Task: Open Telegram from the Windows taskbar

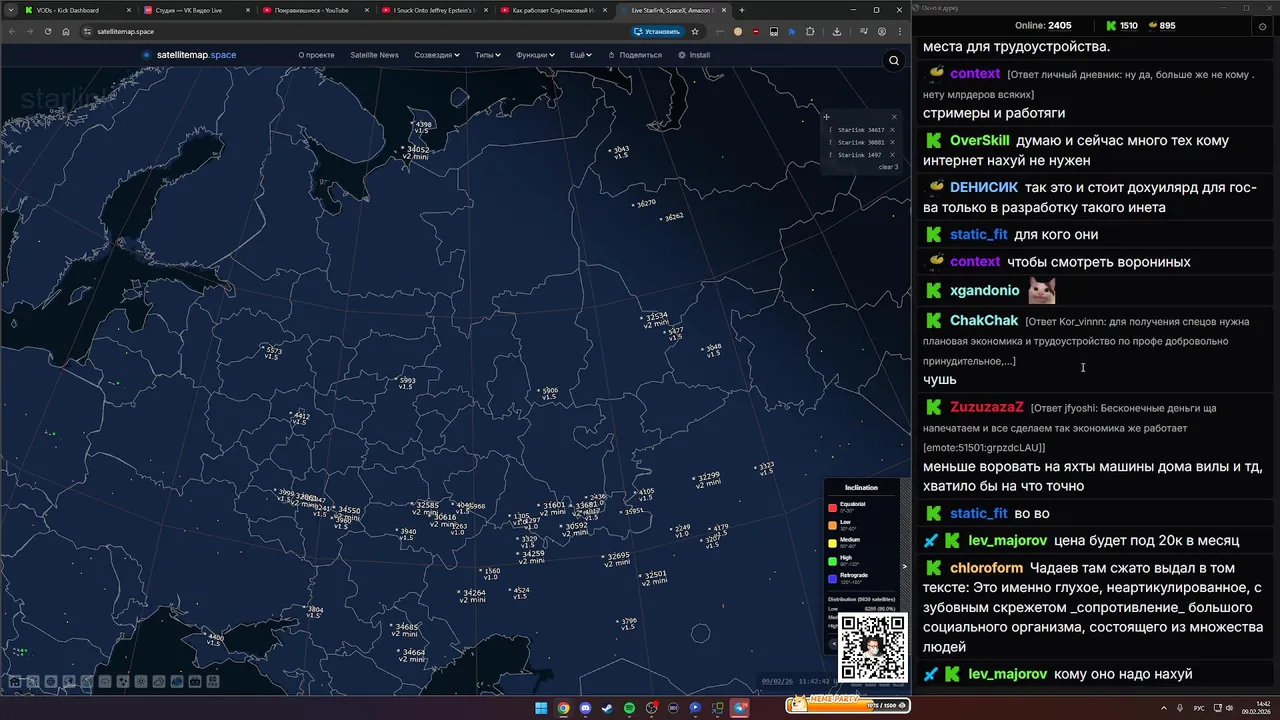Action: (x=740, y=708)
